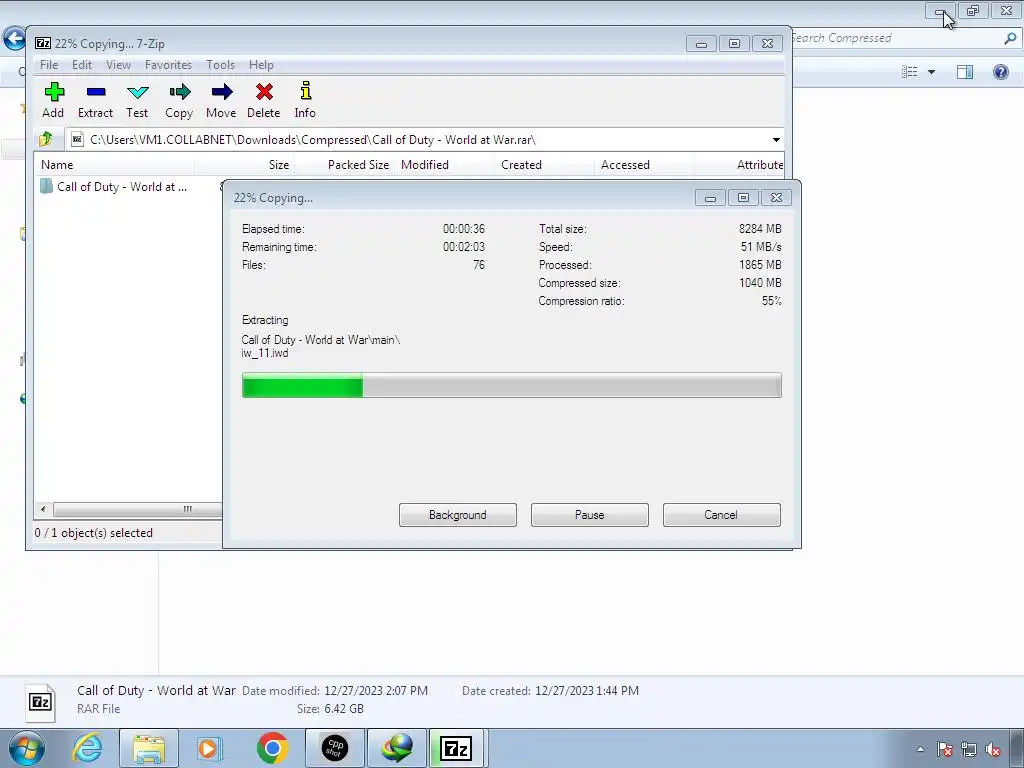The width and height of the screenshot is (1024, 768).
Task: Sort by Accessed column header
Action: (645, 165)
